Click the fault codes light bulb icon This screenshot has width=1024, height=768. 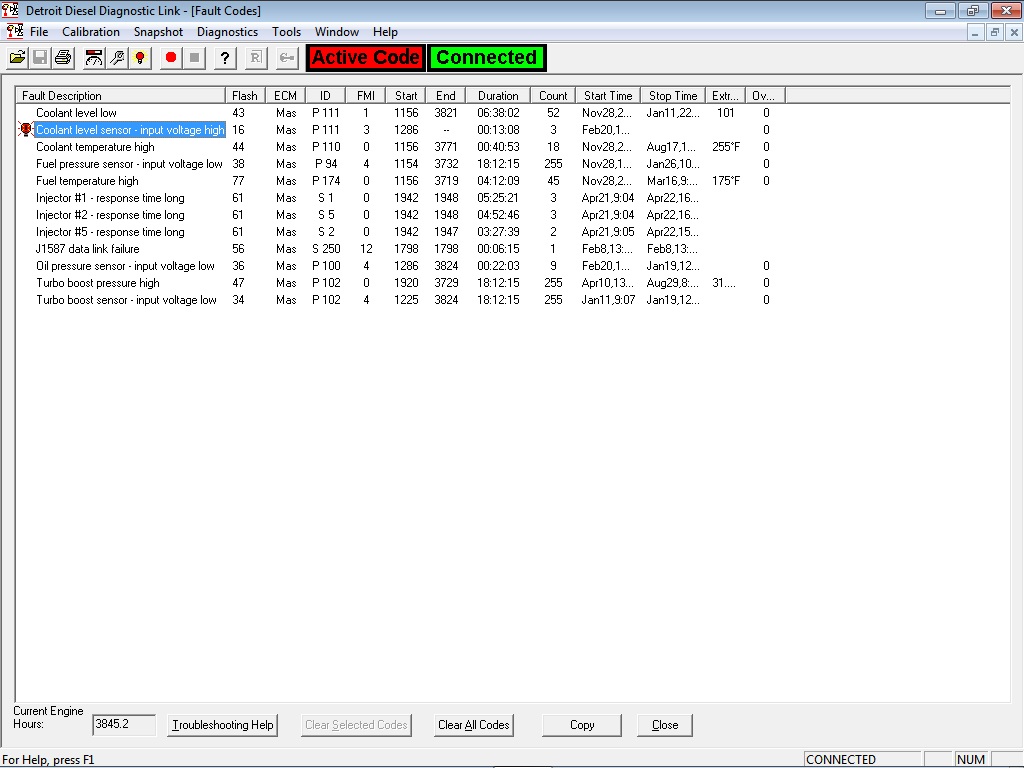tap(140, 57)
